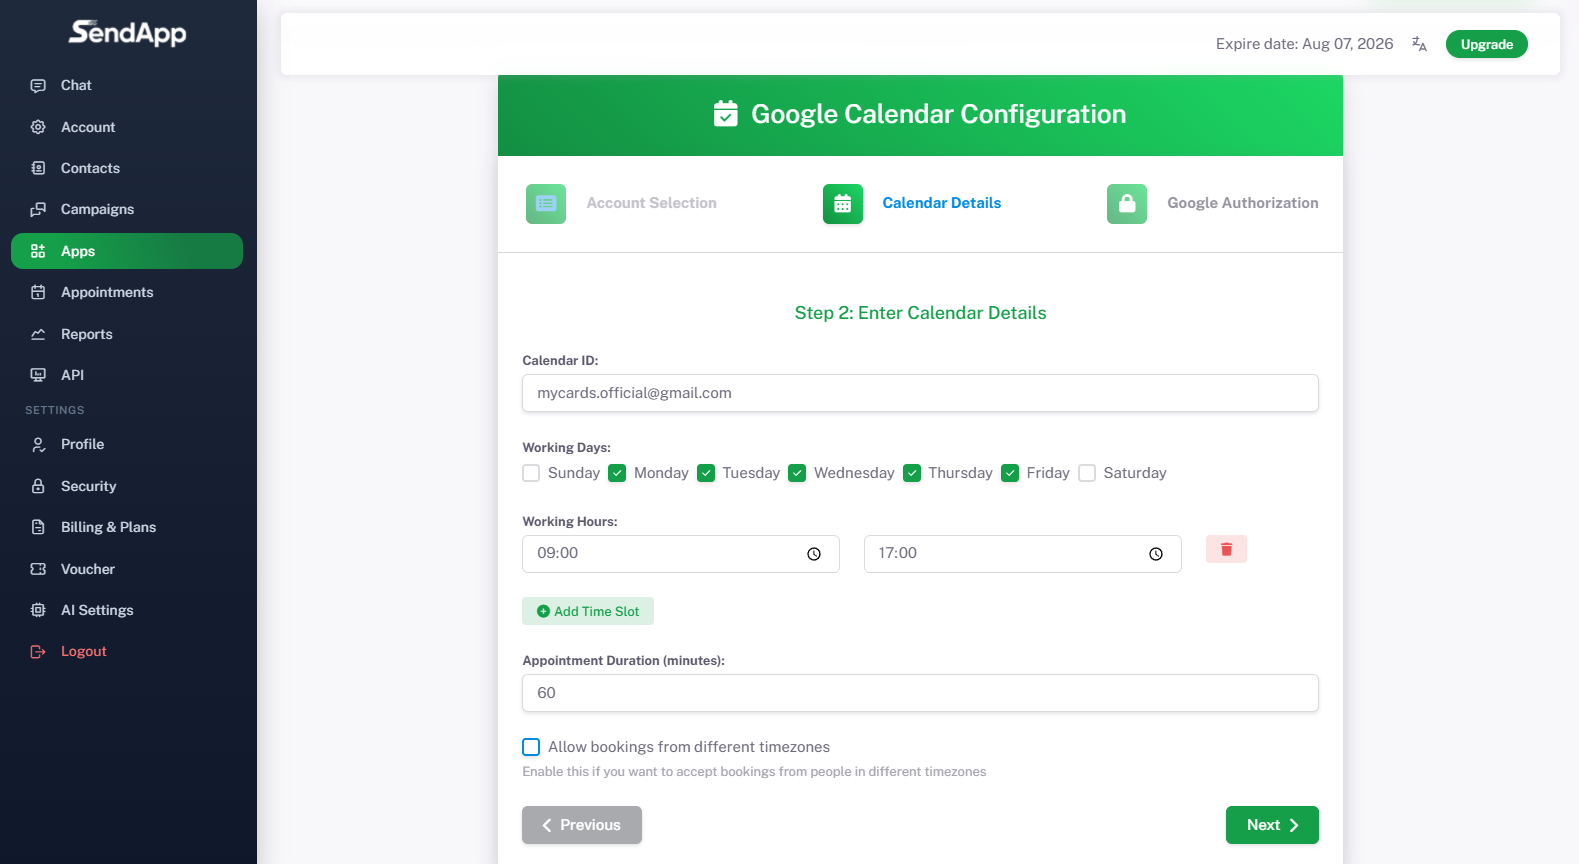Screen dimensions: 1579x864
Task: Click the Contacts address book icon
Action: pyautogui.click(x=38, y=168)
